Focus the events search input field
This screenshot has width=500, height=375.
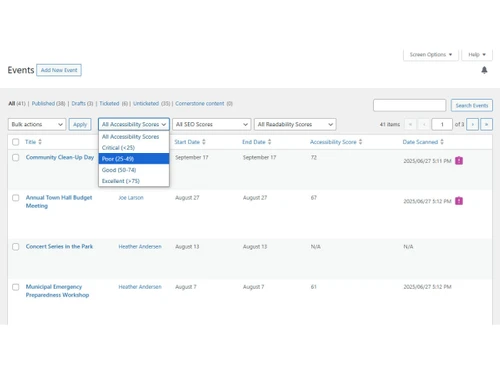click(410, 105)
